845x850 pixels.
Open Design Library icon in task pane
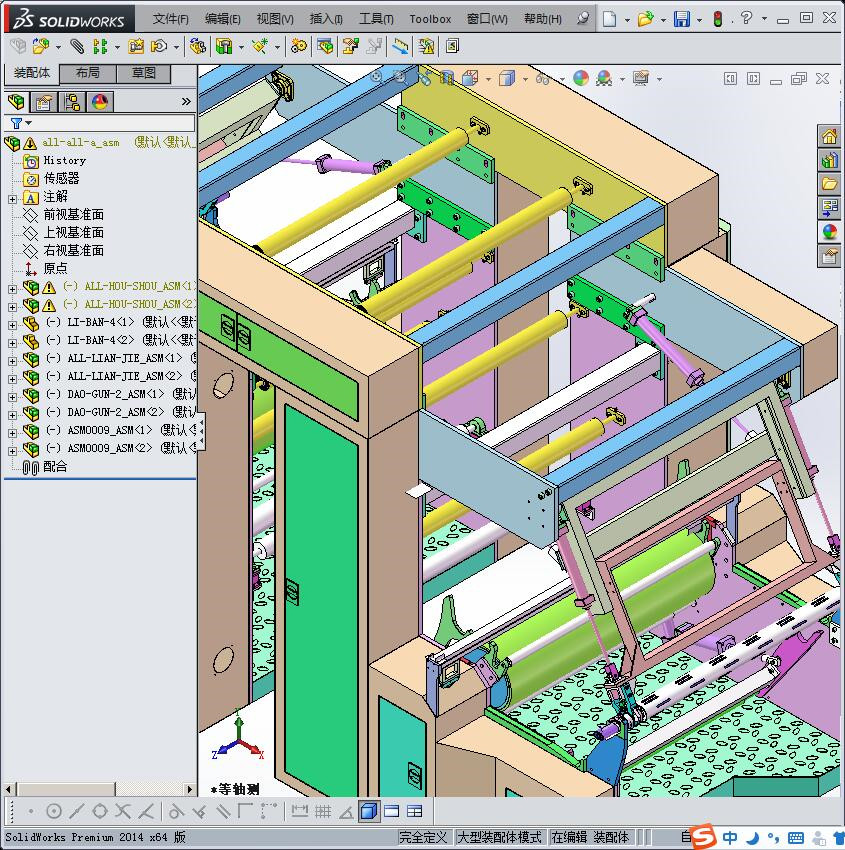(x=829, y=161)
